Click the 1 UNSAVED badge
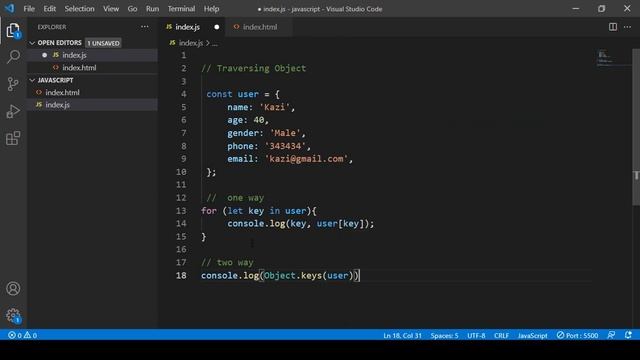Viewport: 640px width, 360px height. [x=103, y=43]
